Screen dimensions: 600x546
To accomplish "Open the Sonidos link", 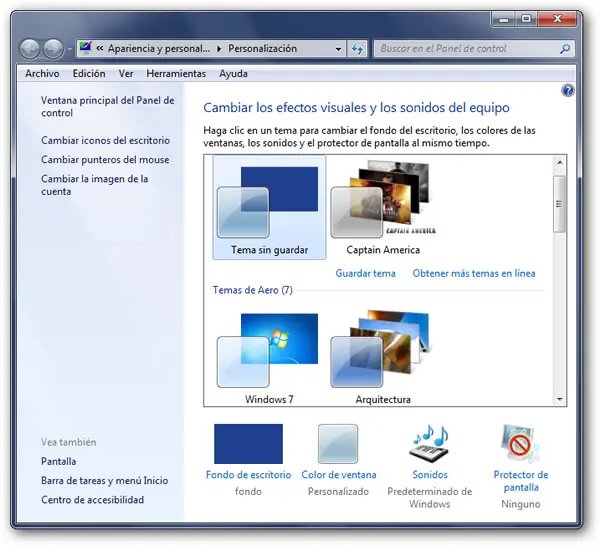I will [x=430, y=475].
